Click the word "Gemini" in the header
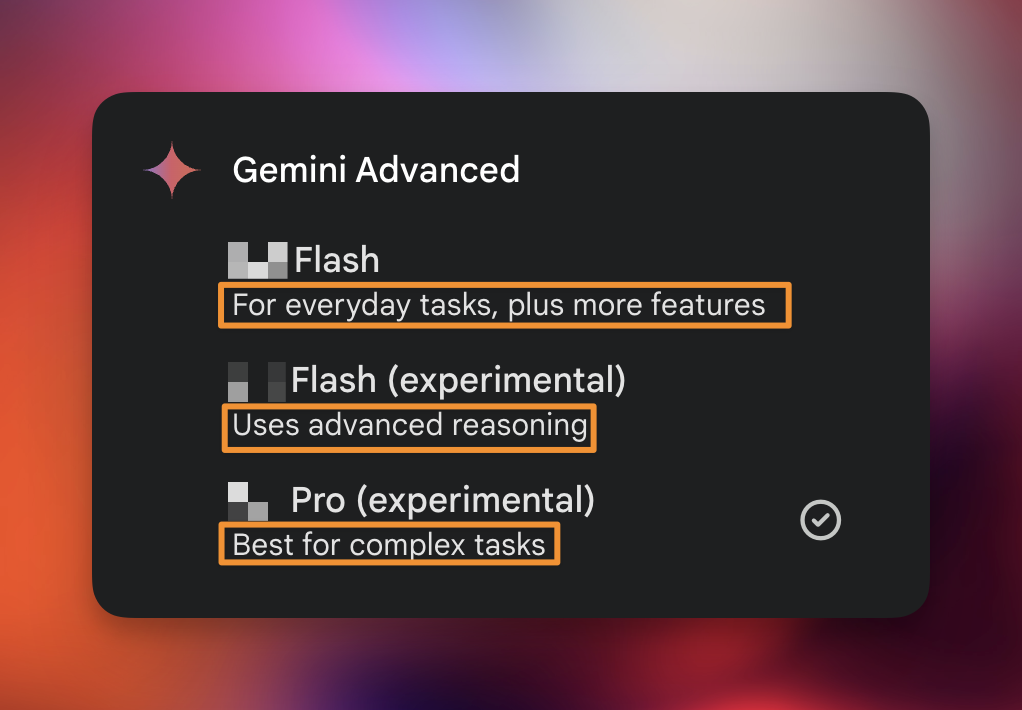 tap(289, 170)
